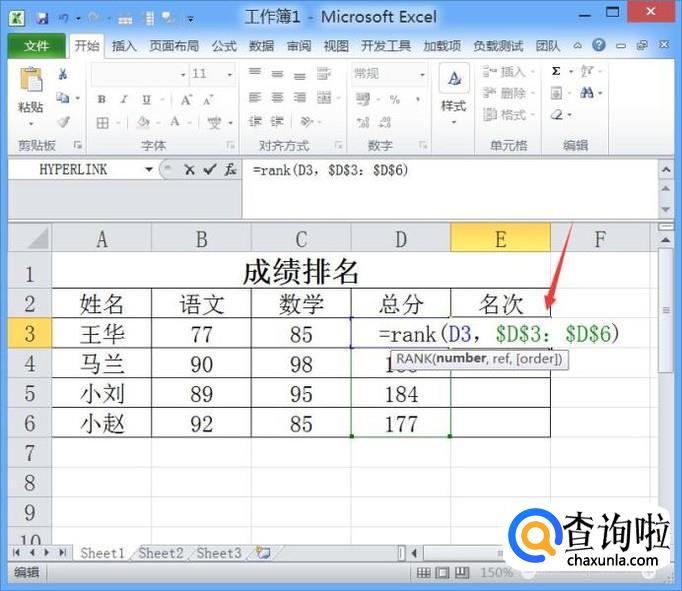Click decrease decimal icon

coord(385,123)
